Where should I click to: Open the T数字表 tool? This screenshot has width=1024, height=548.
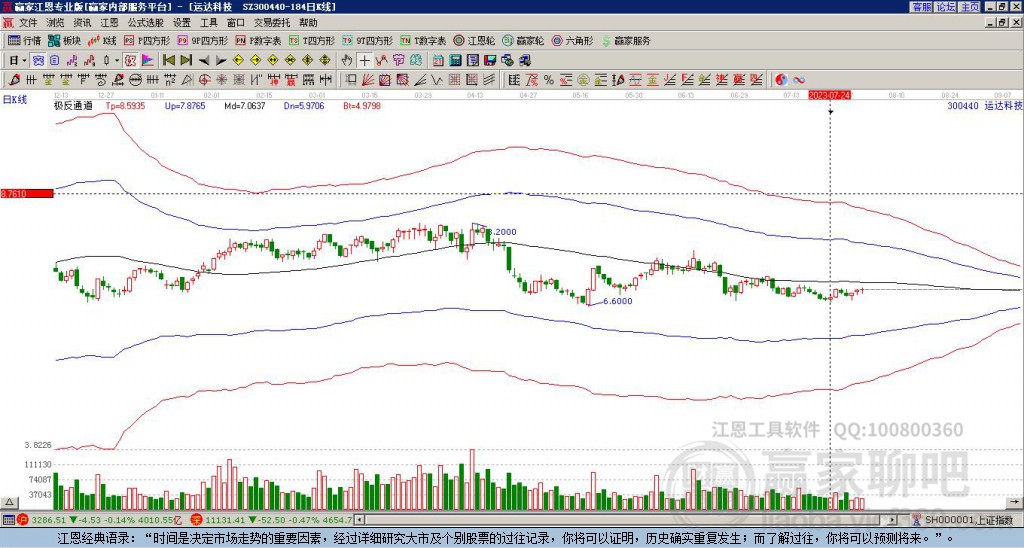tap(423, 40)
